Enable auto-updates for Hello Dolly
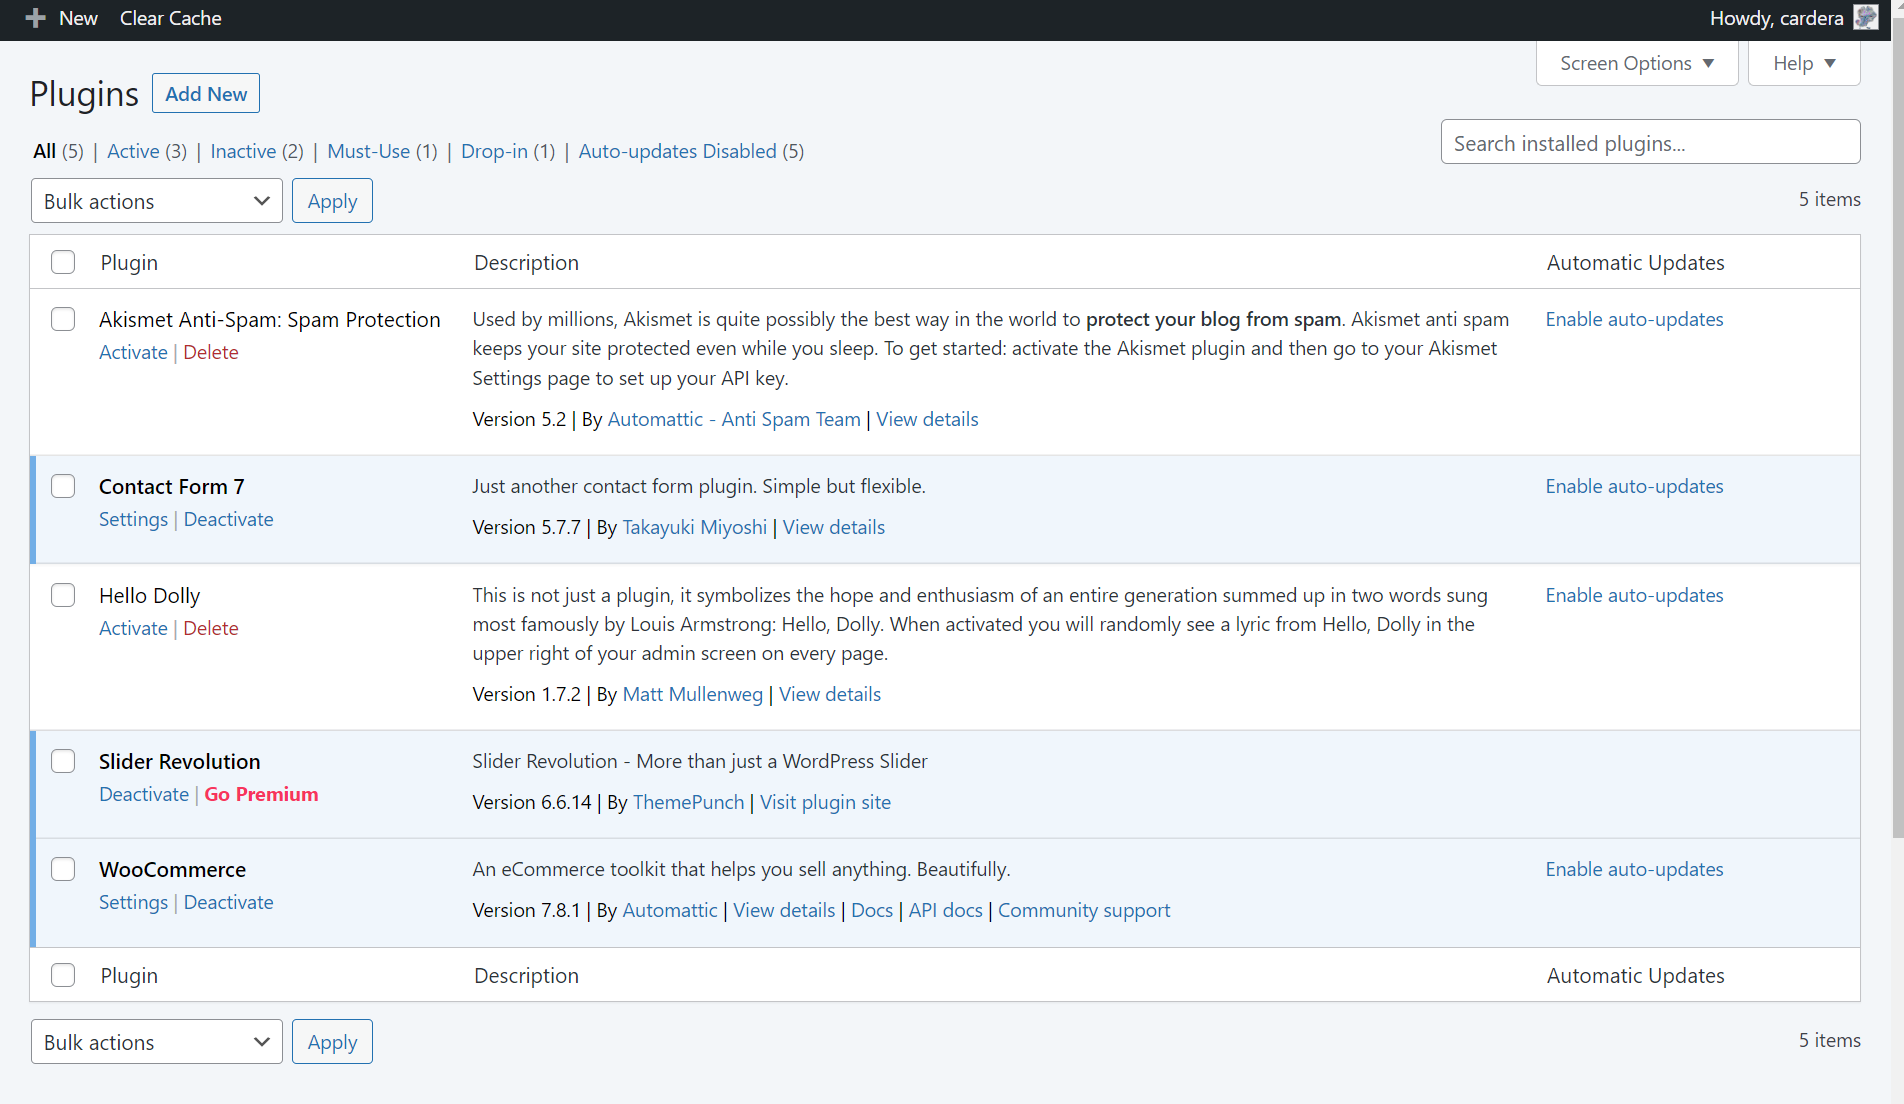Screen dimensions: 1904x1104 tap(1634, 595)
